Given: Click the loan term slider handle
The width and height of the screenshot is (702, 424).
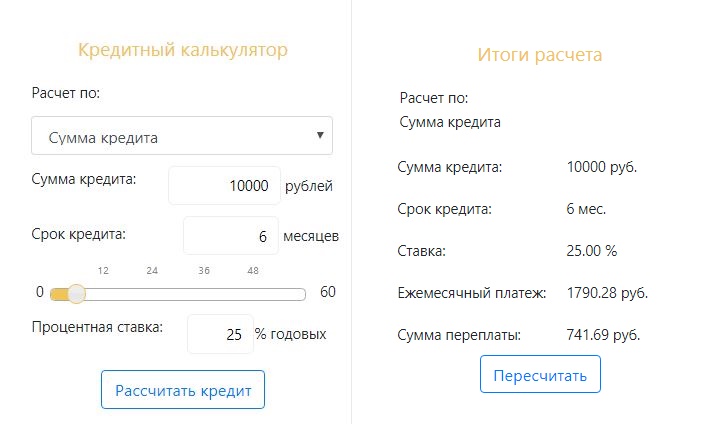Looking at the screenshot, I should 75,293.
